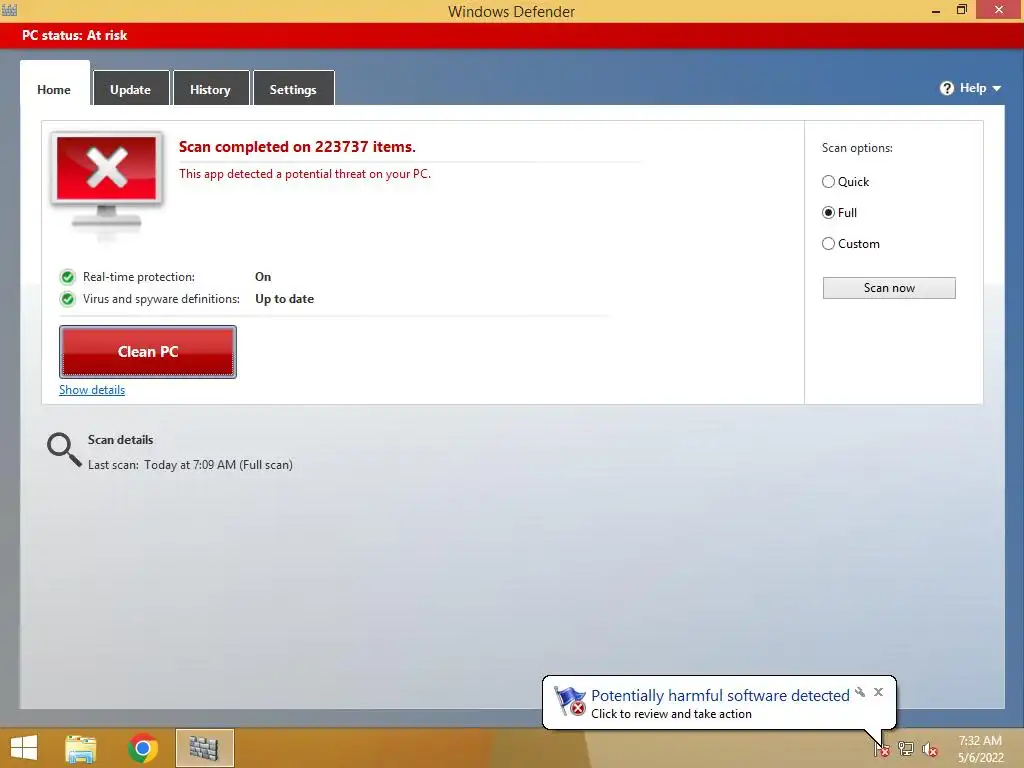This screenshot has height=768, width=1024.
Task: Click the muted volume tray icon
Action: click(x=929, y=749)
